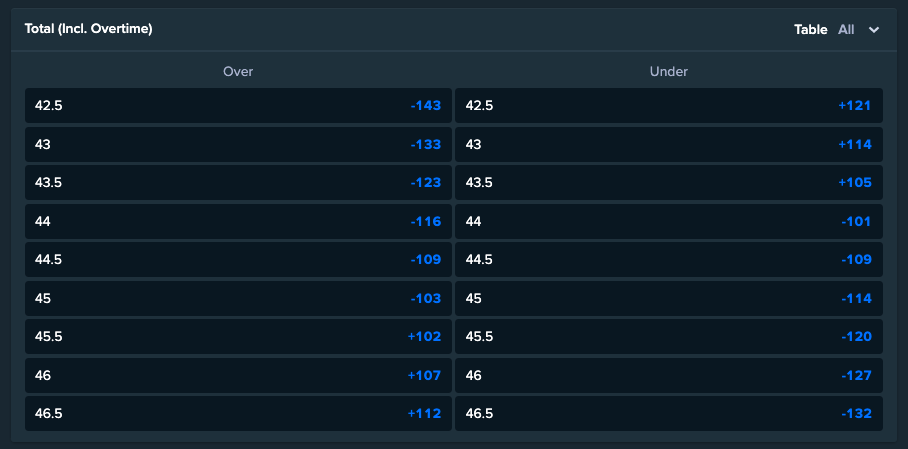Click the Total (Incl. Overtime) header

89,29
